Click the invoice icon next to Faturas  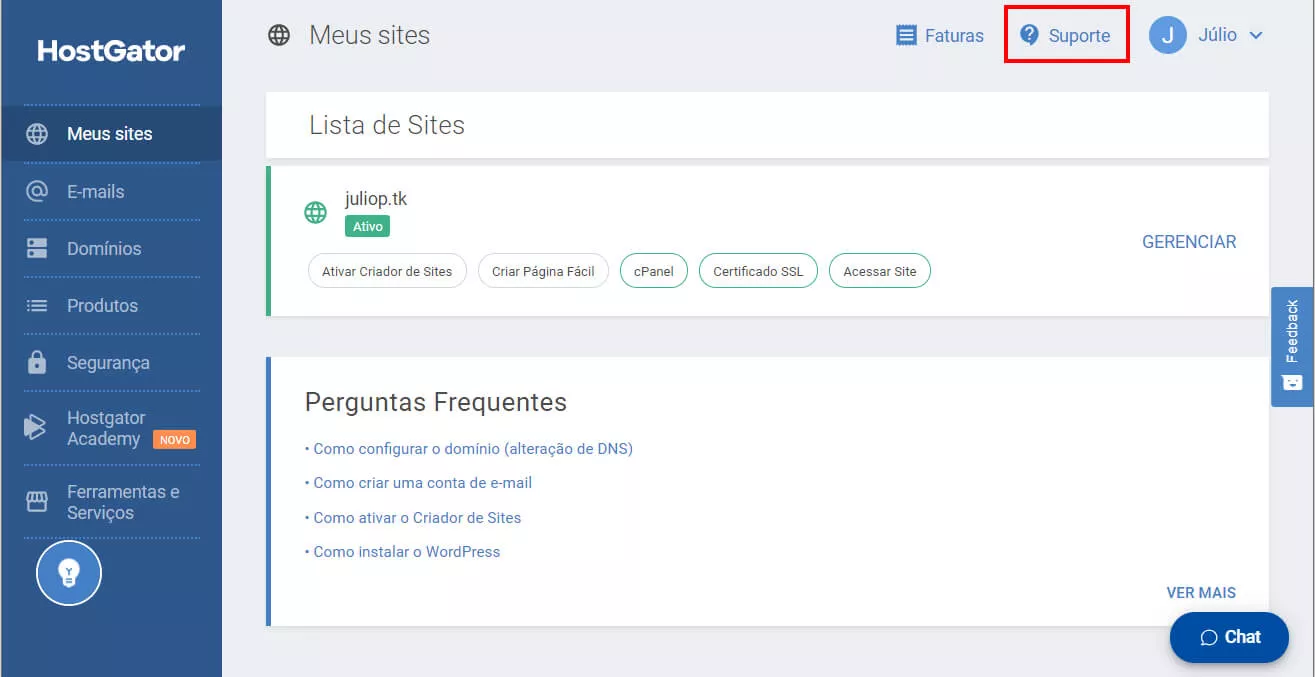pos(906,35)
